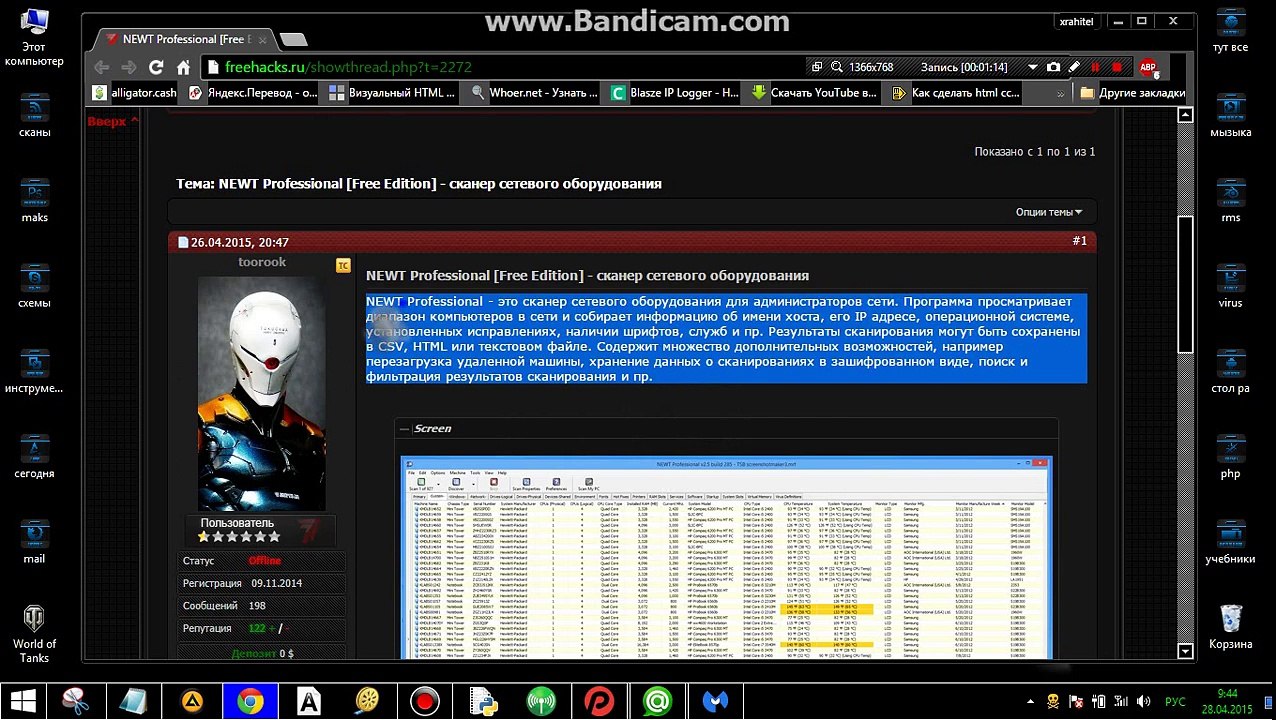Screen dimensions: 1276x720
Task: Click post number #1 link
Action: point(1080,242)
